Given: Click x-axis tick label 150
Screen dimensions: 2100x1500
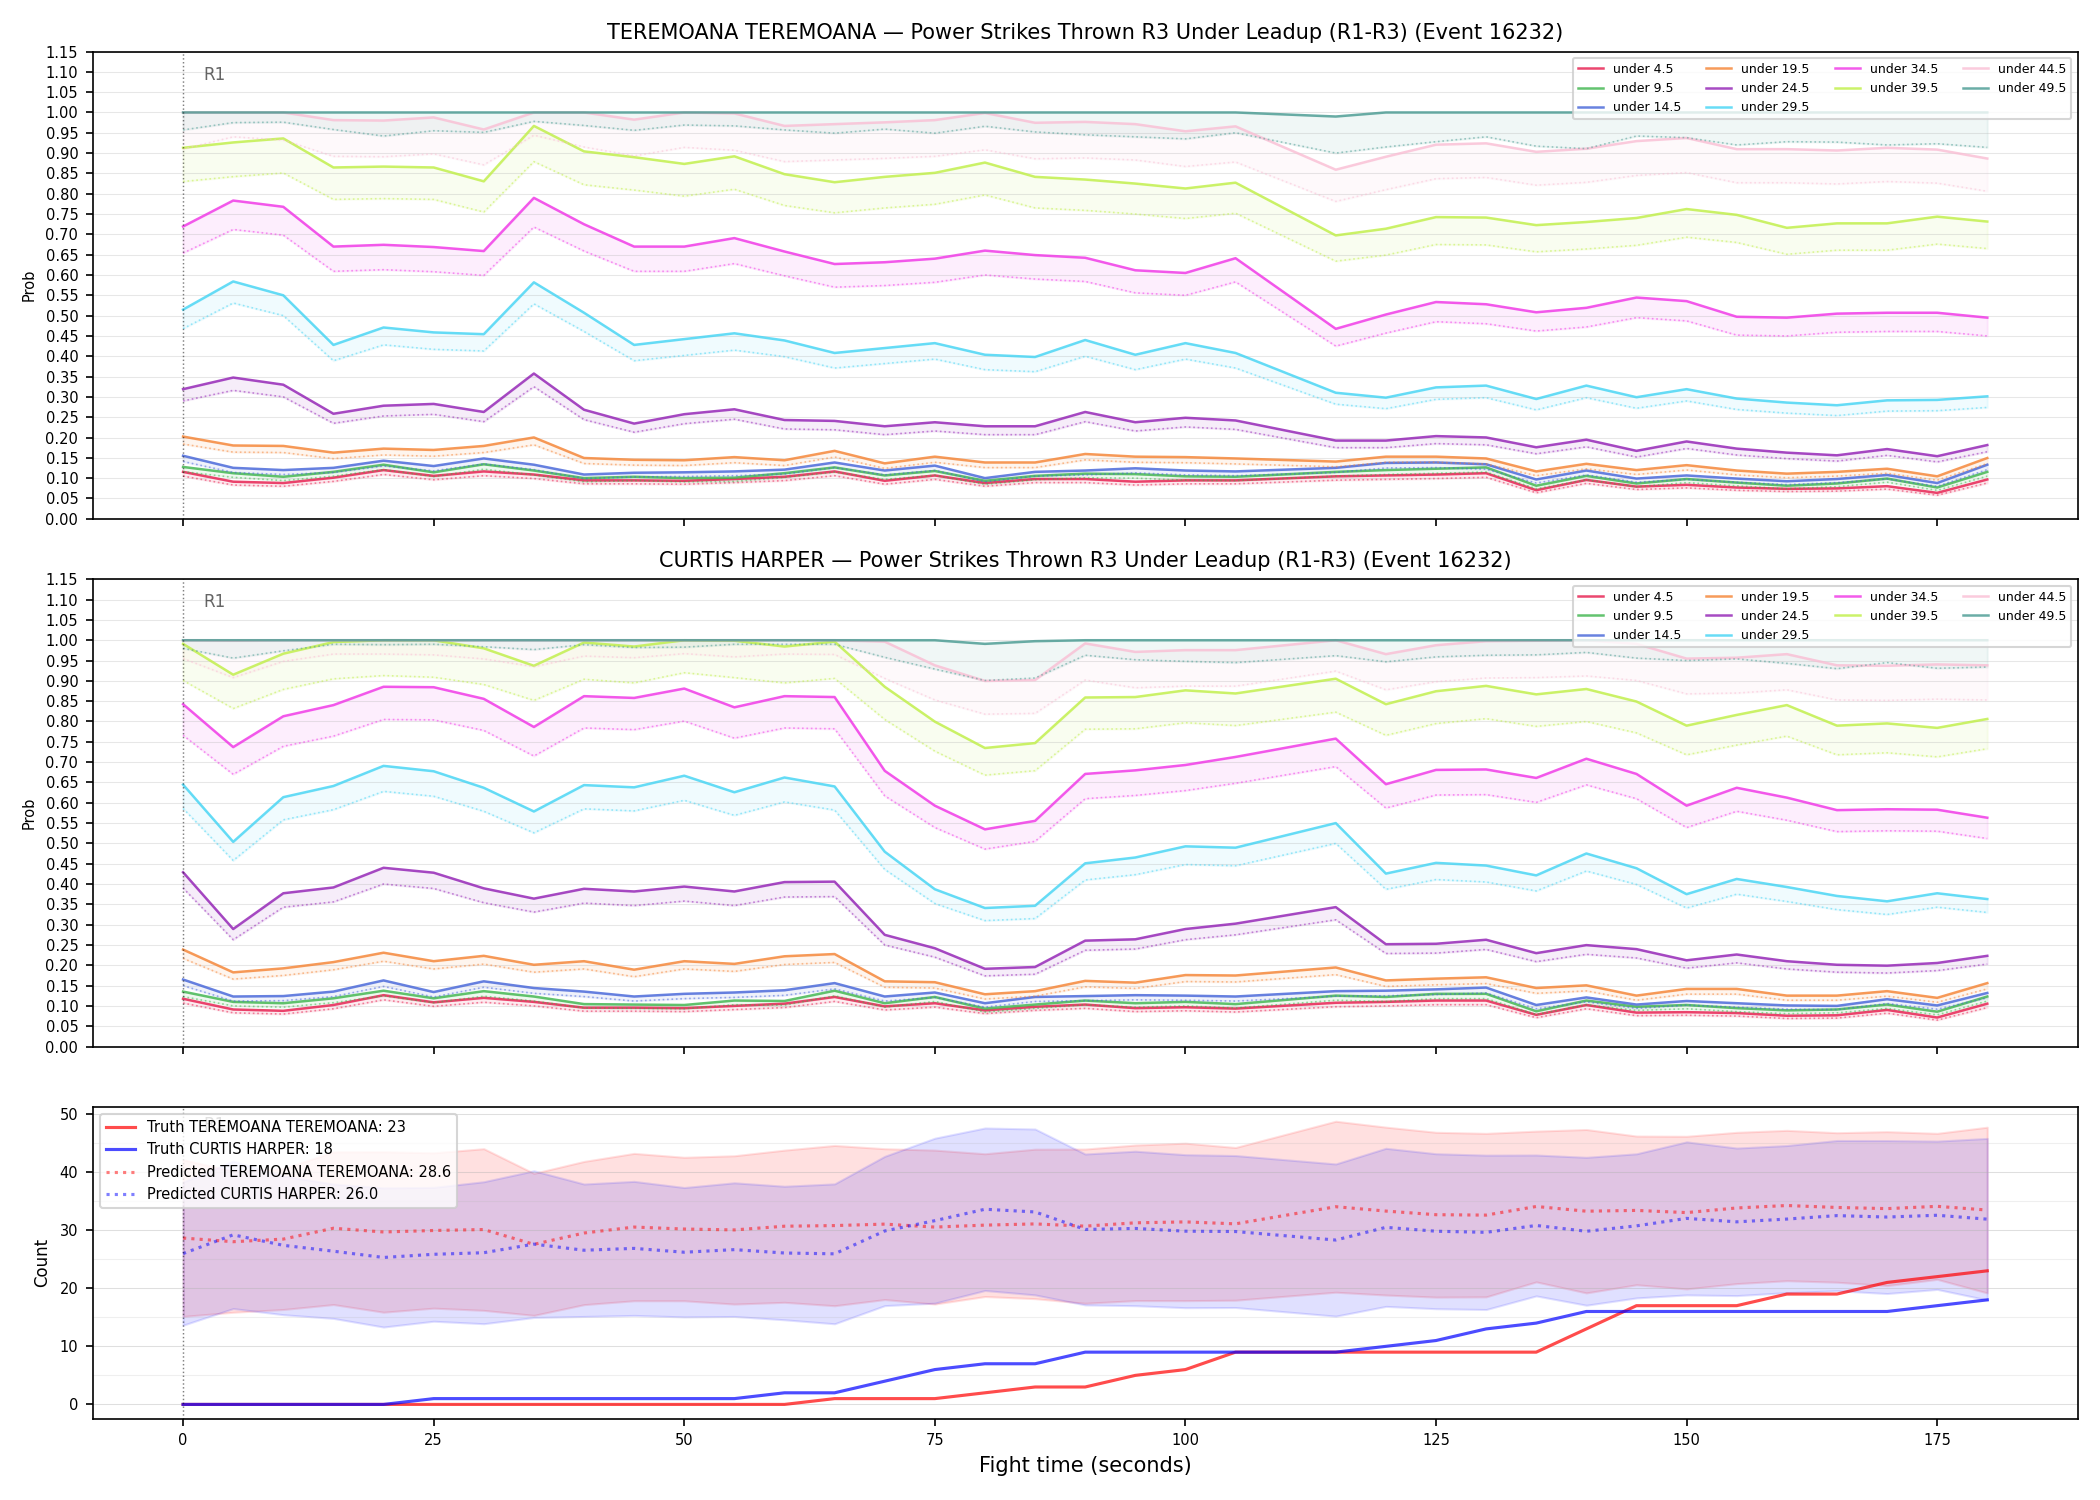Looking at the screenshot, I should click(x=1686, y=1440).
